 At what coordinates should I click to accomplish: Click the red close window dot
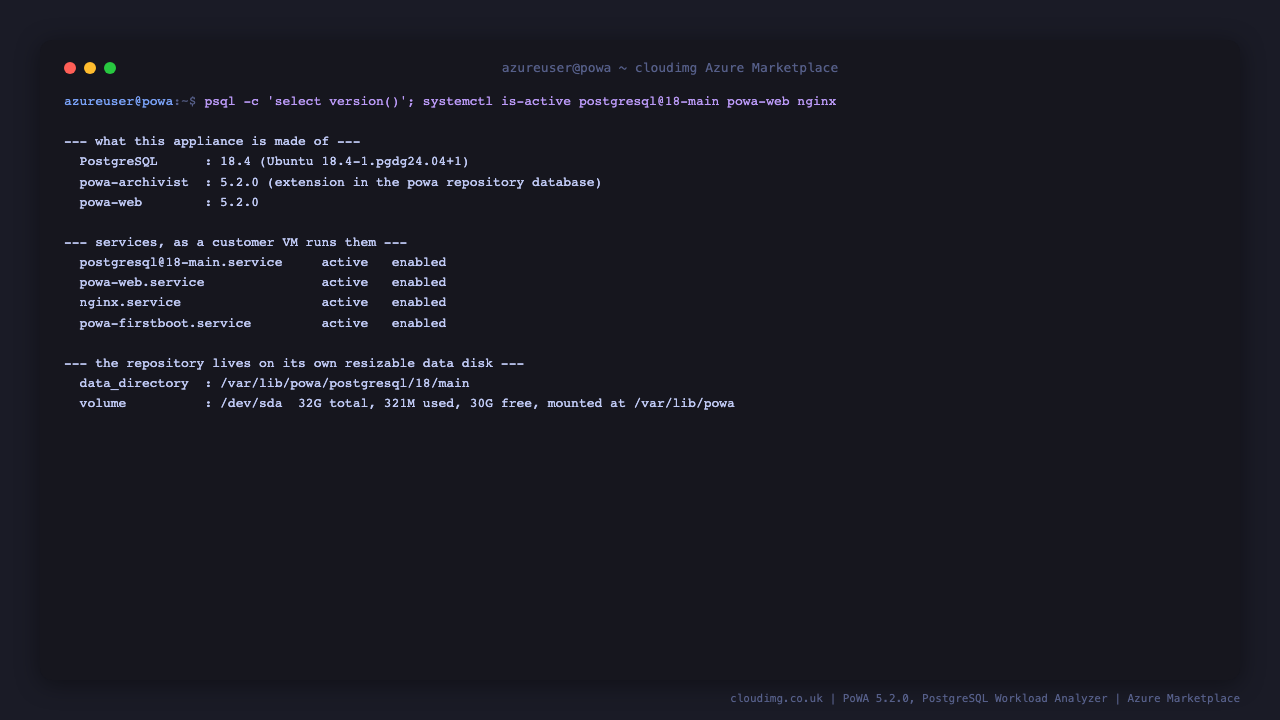point(70,68)
